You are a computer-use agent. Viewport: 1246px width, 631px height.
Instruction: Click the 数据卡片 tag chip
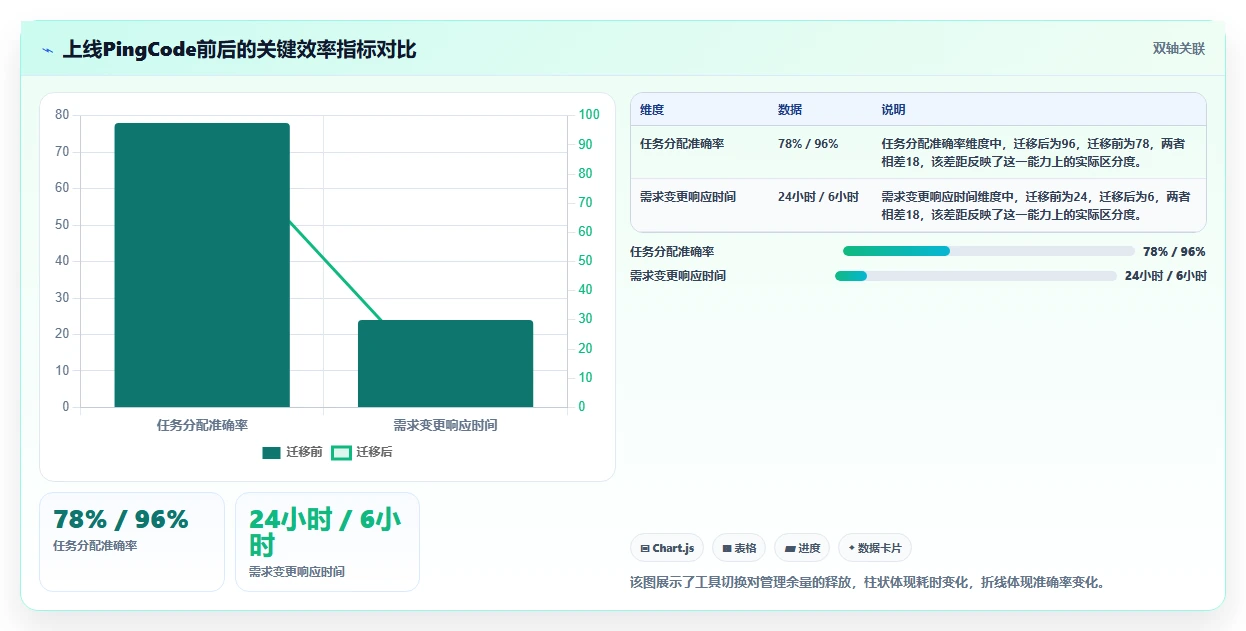tap(875, 548)
